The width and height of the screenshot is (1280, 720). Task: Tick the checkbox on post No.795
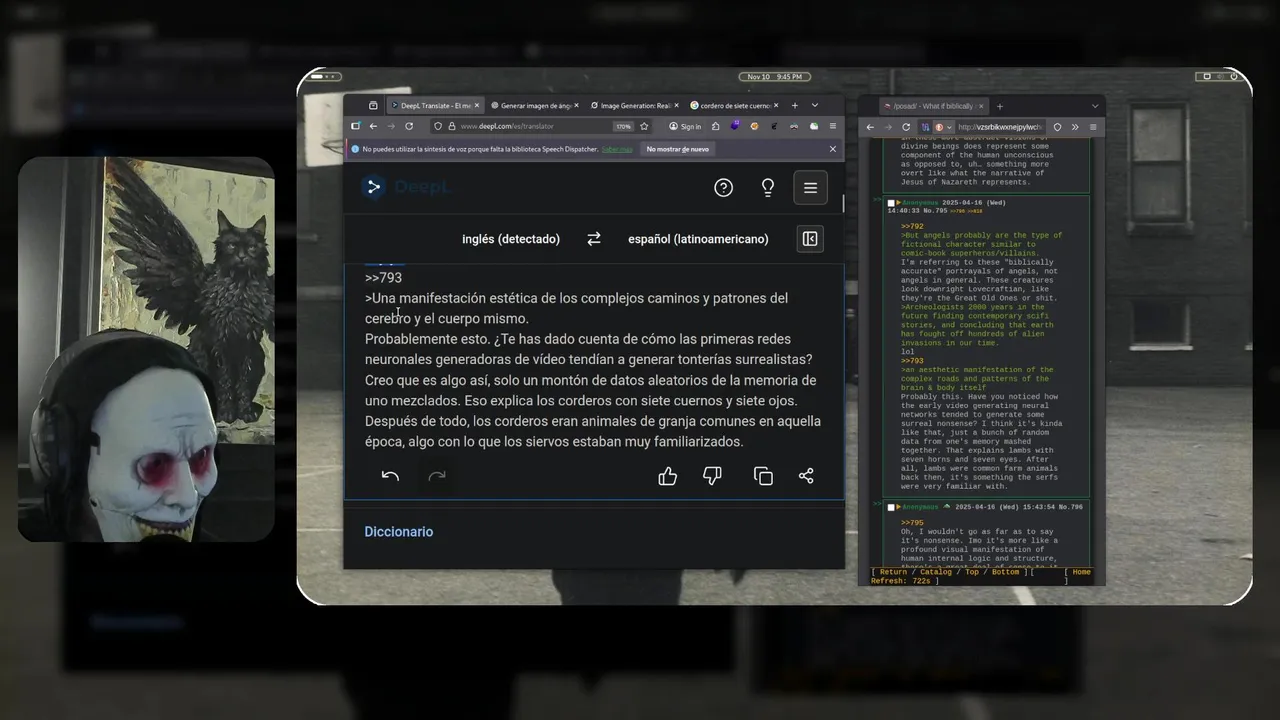click(x=891, y=203)
